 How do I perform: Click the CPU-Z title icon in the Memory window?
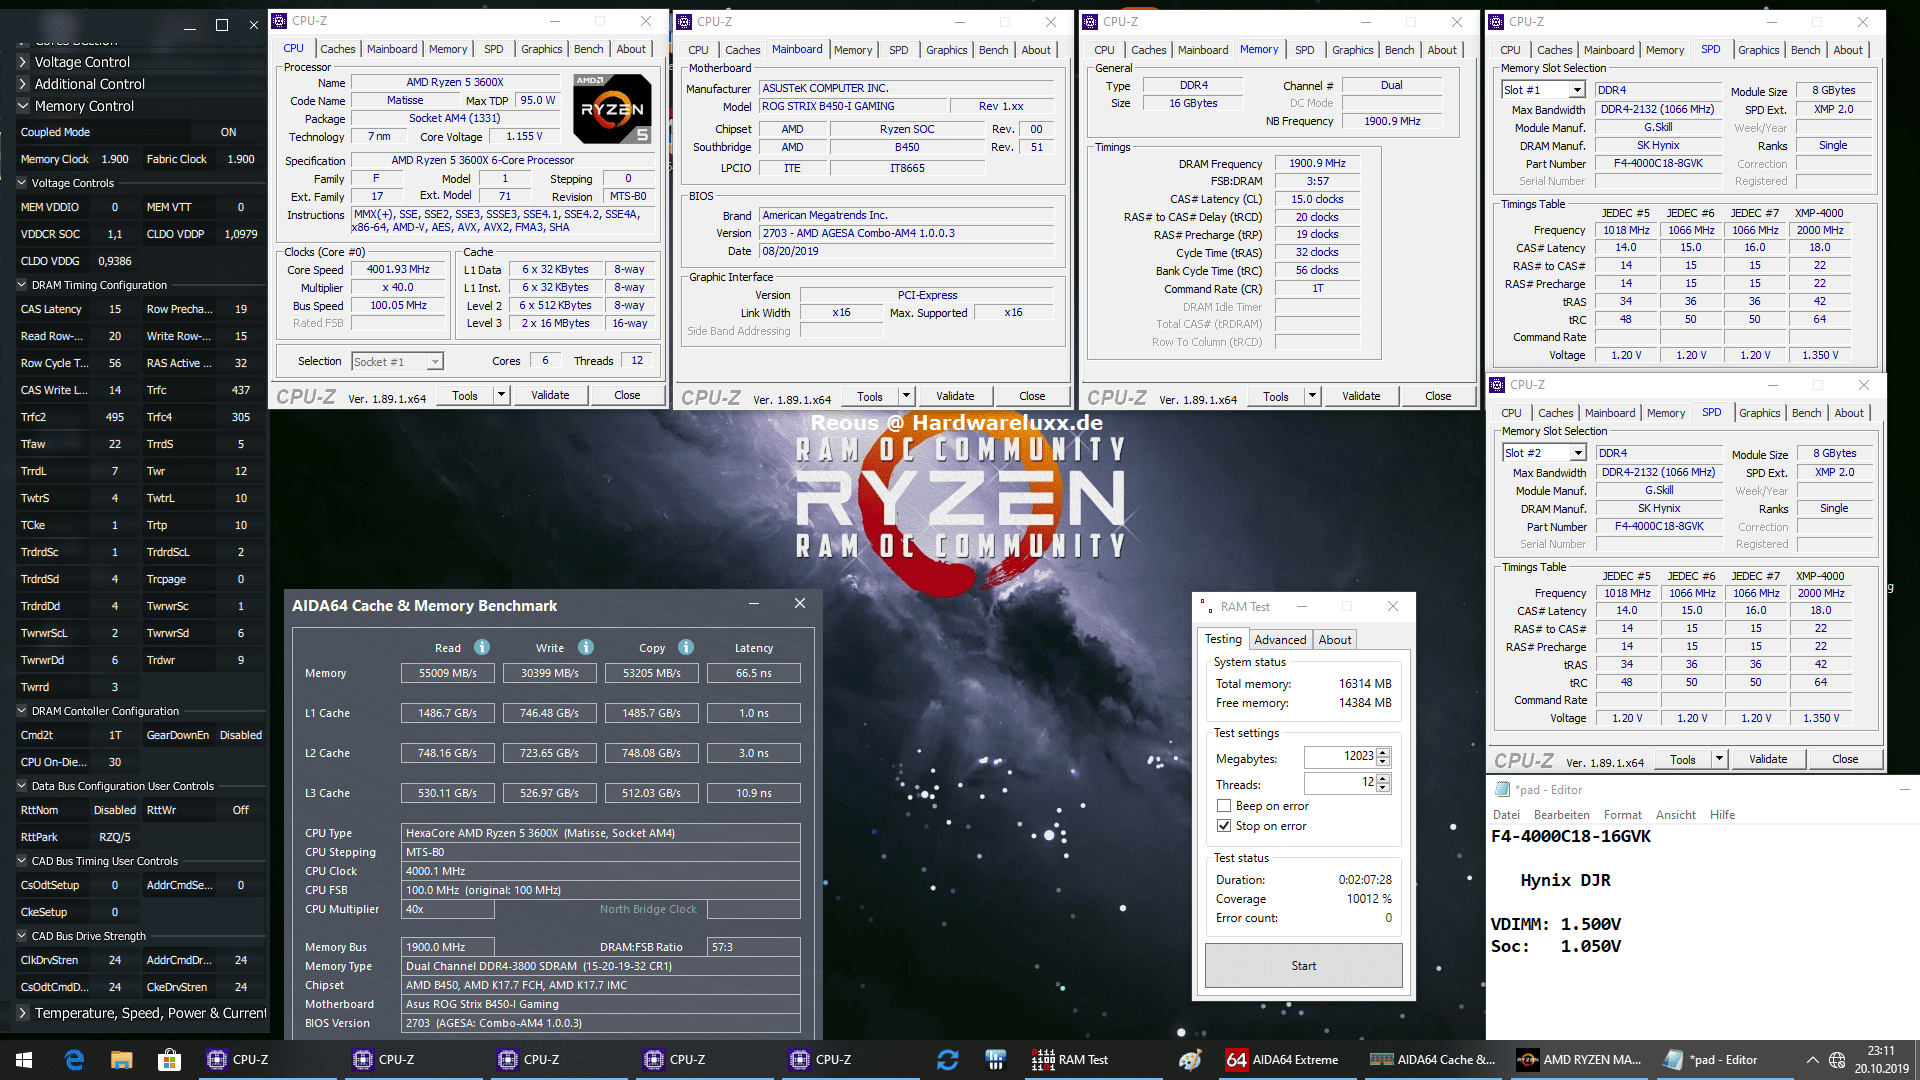(x=1091, y=21)
